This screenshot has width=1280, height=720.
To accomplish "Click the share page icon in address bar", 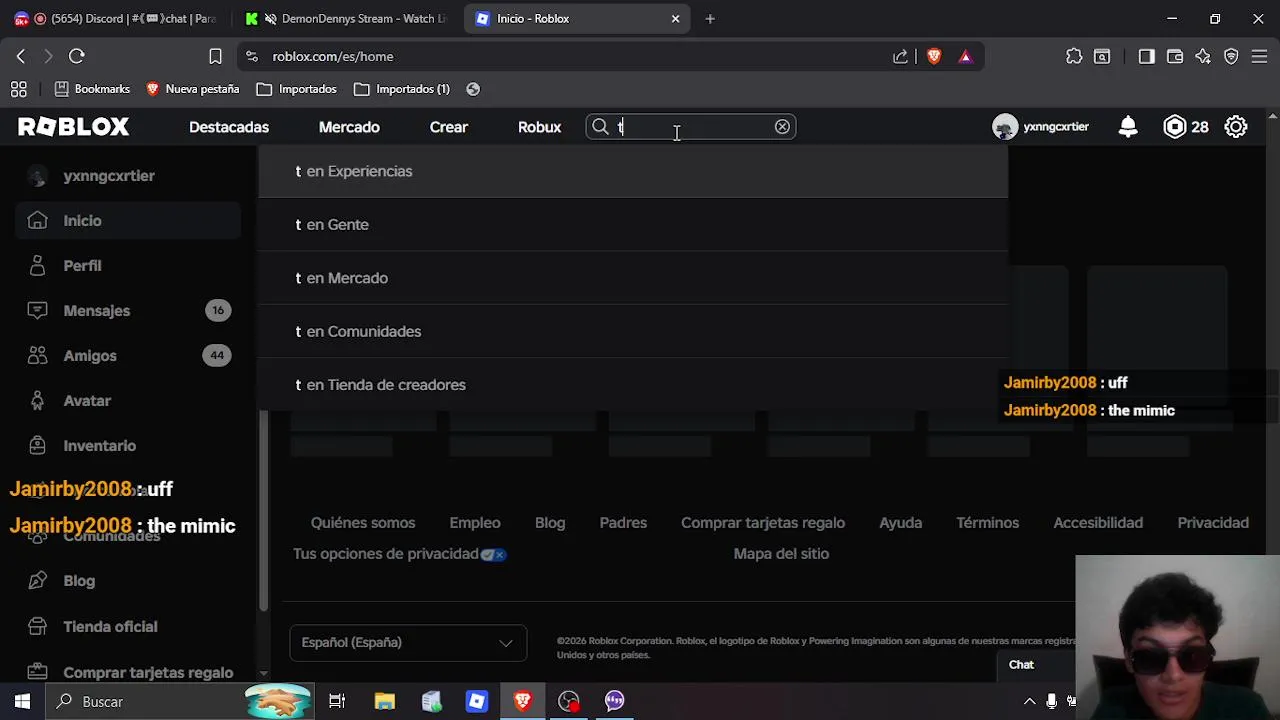I will pos(901,56).
